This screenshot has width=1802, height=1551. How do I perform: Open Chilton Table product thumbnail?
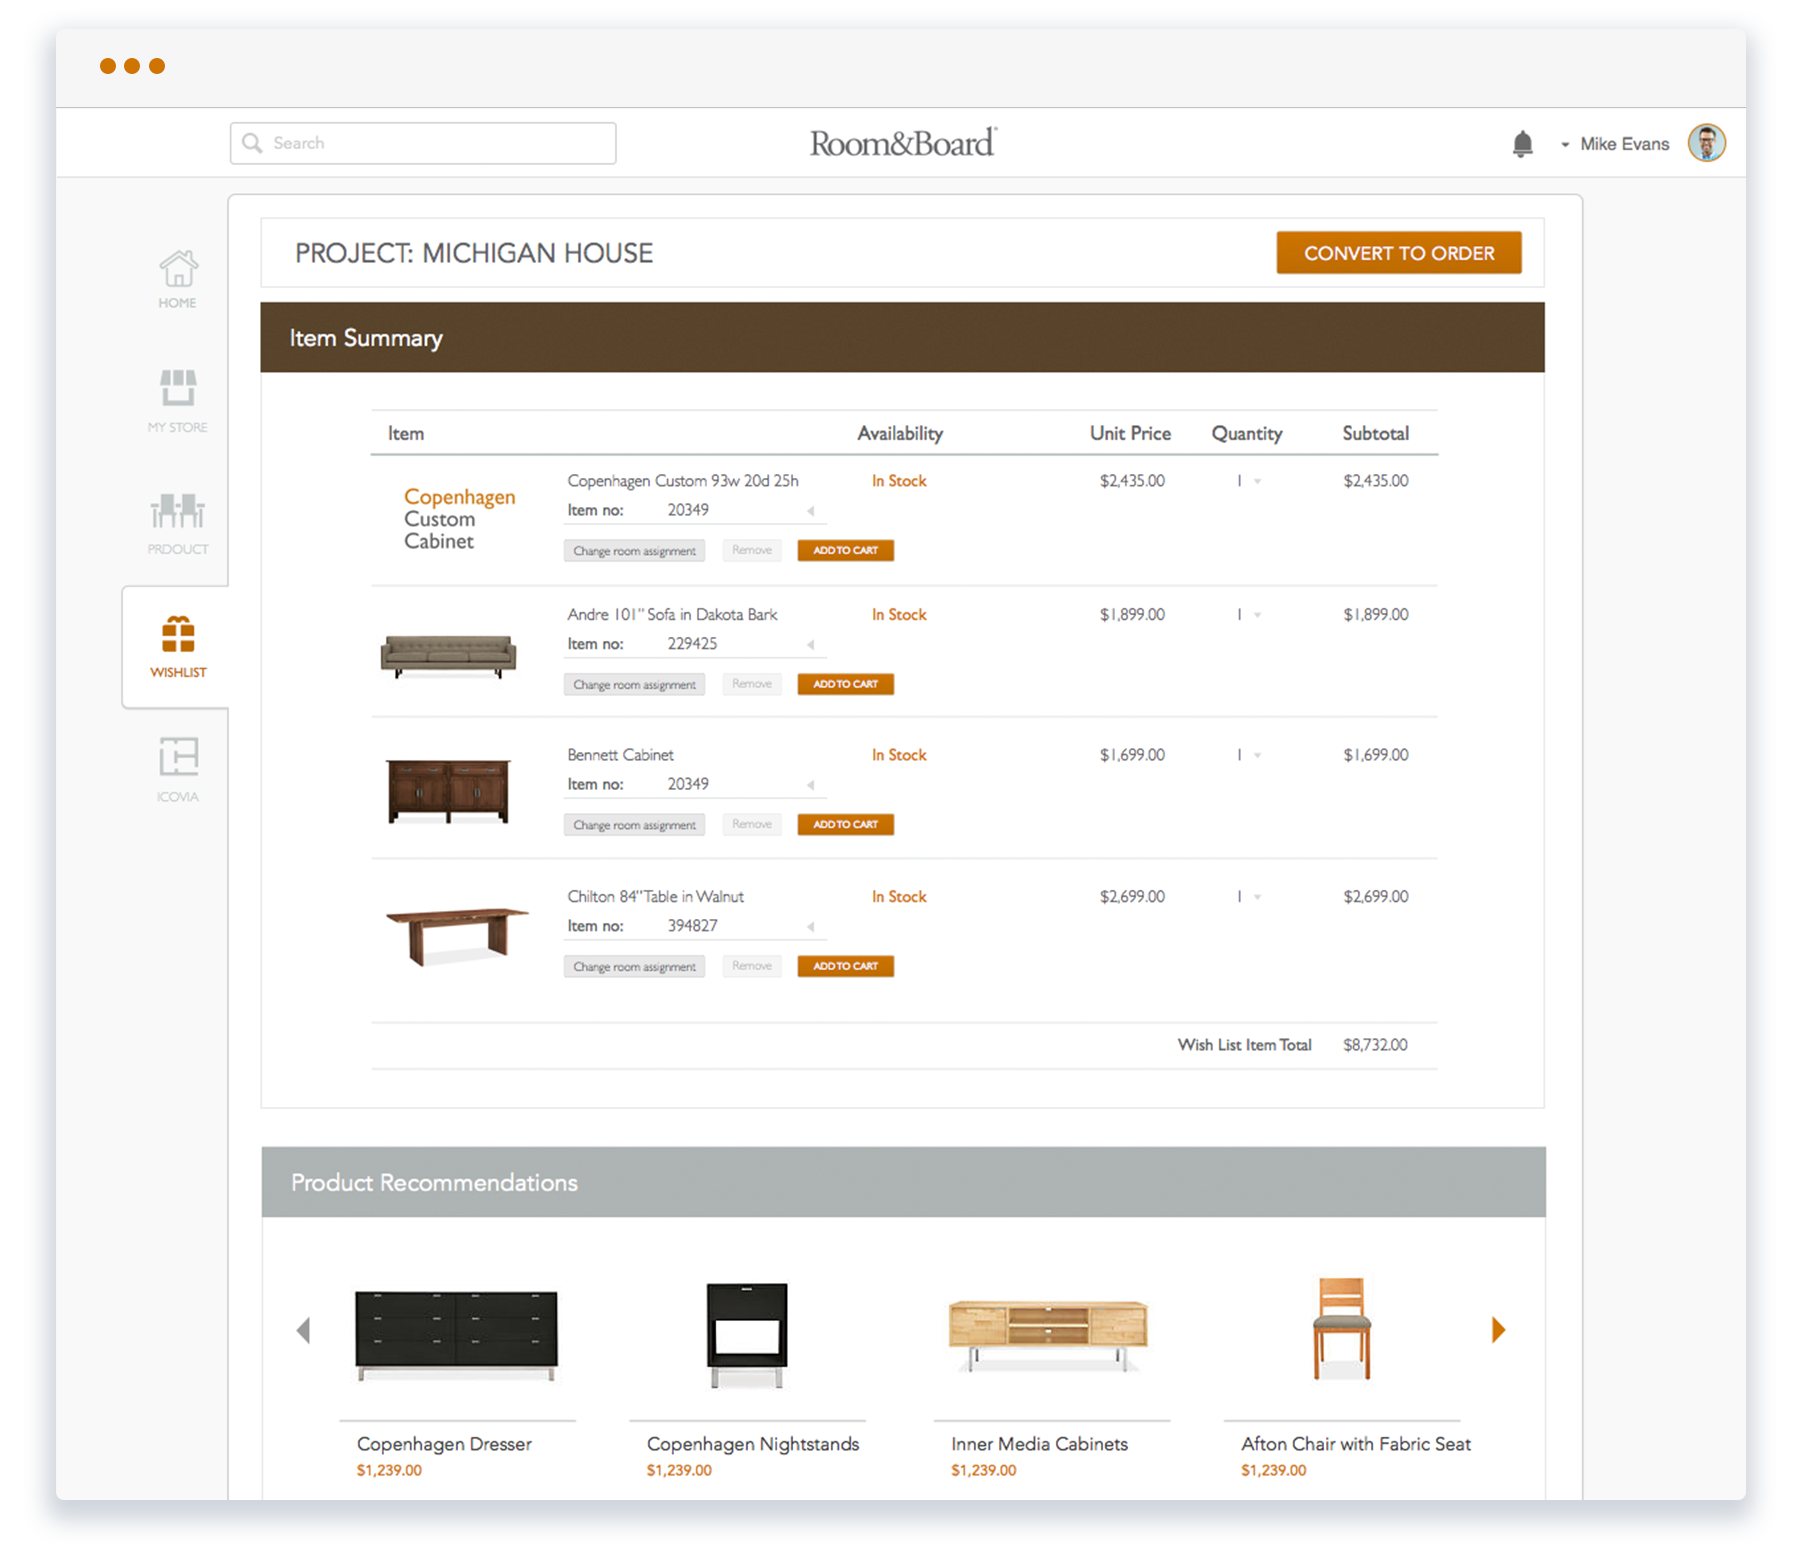pos(457,936)
